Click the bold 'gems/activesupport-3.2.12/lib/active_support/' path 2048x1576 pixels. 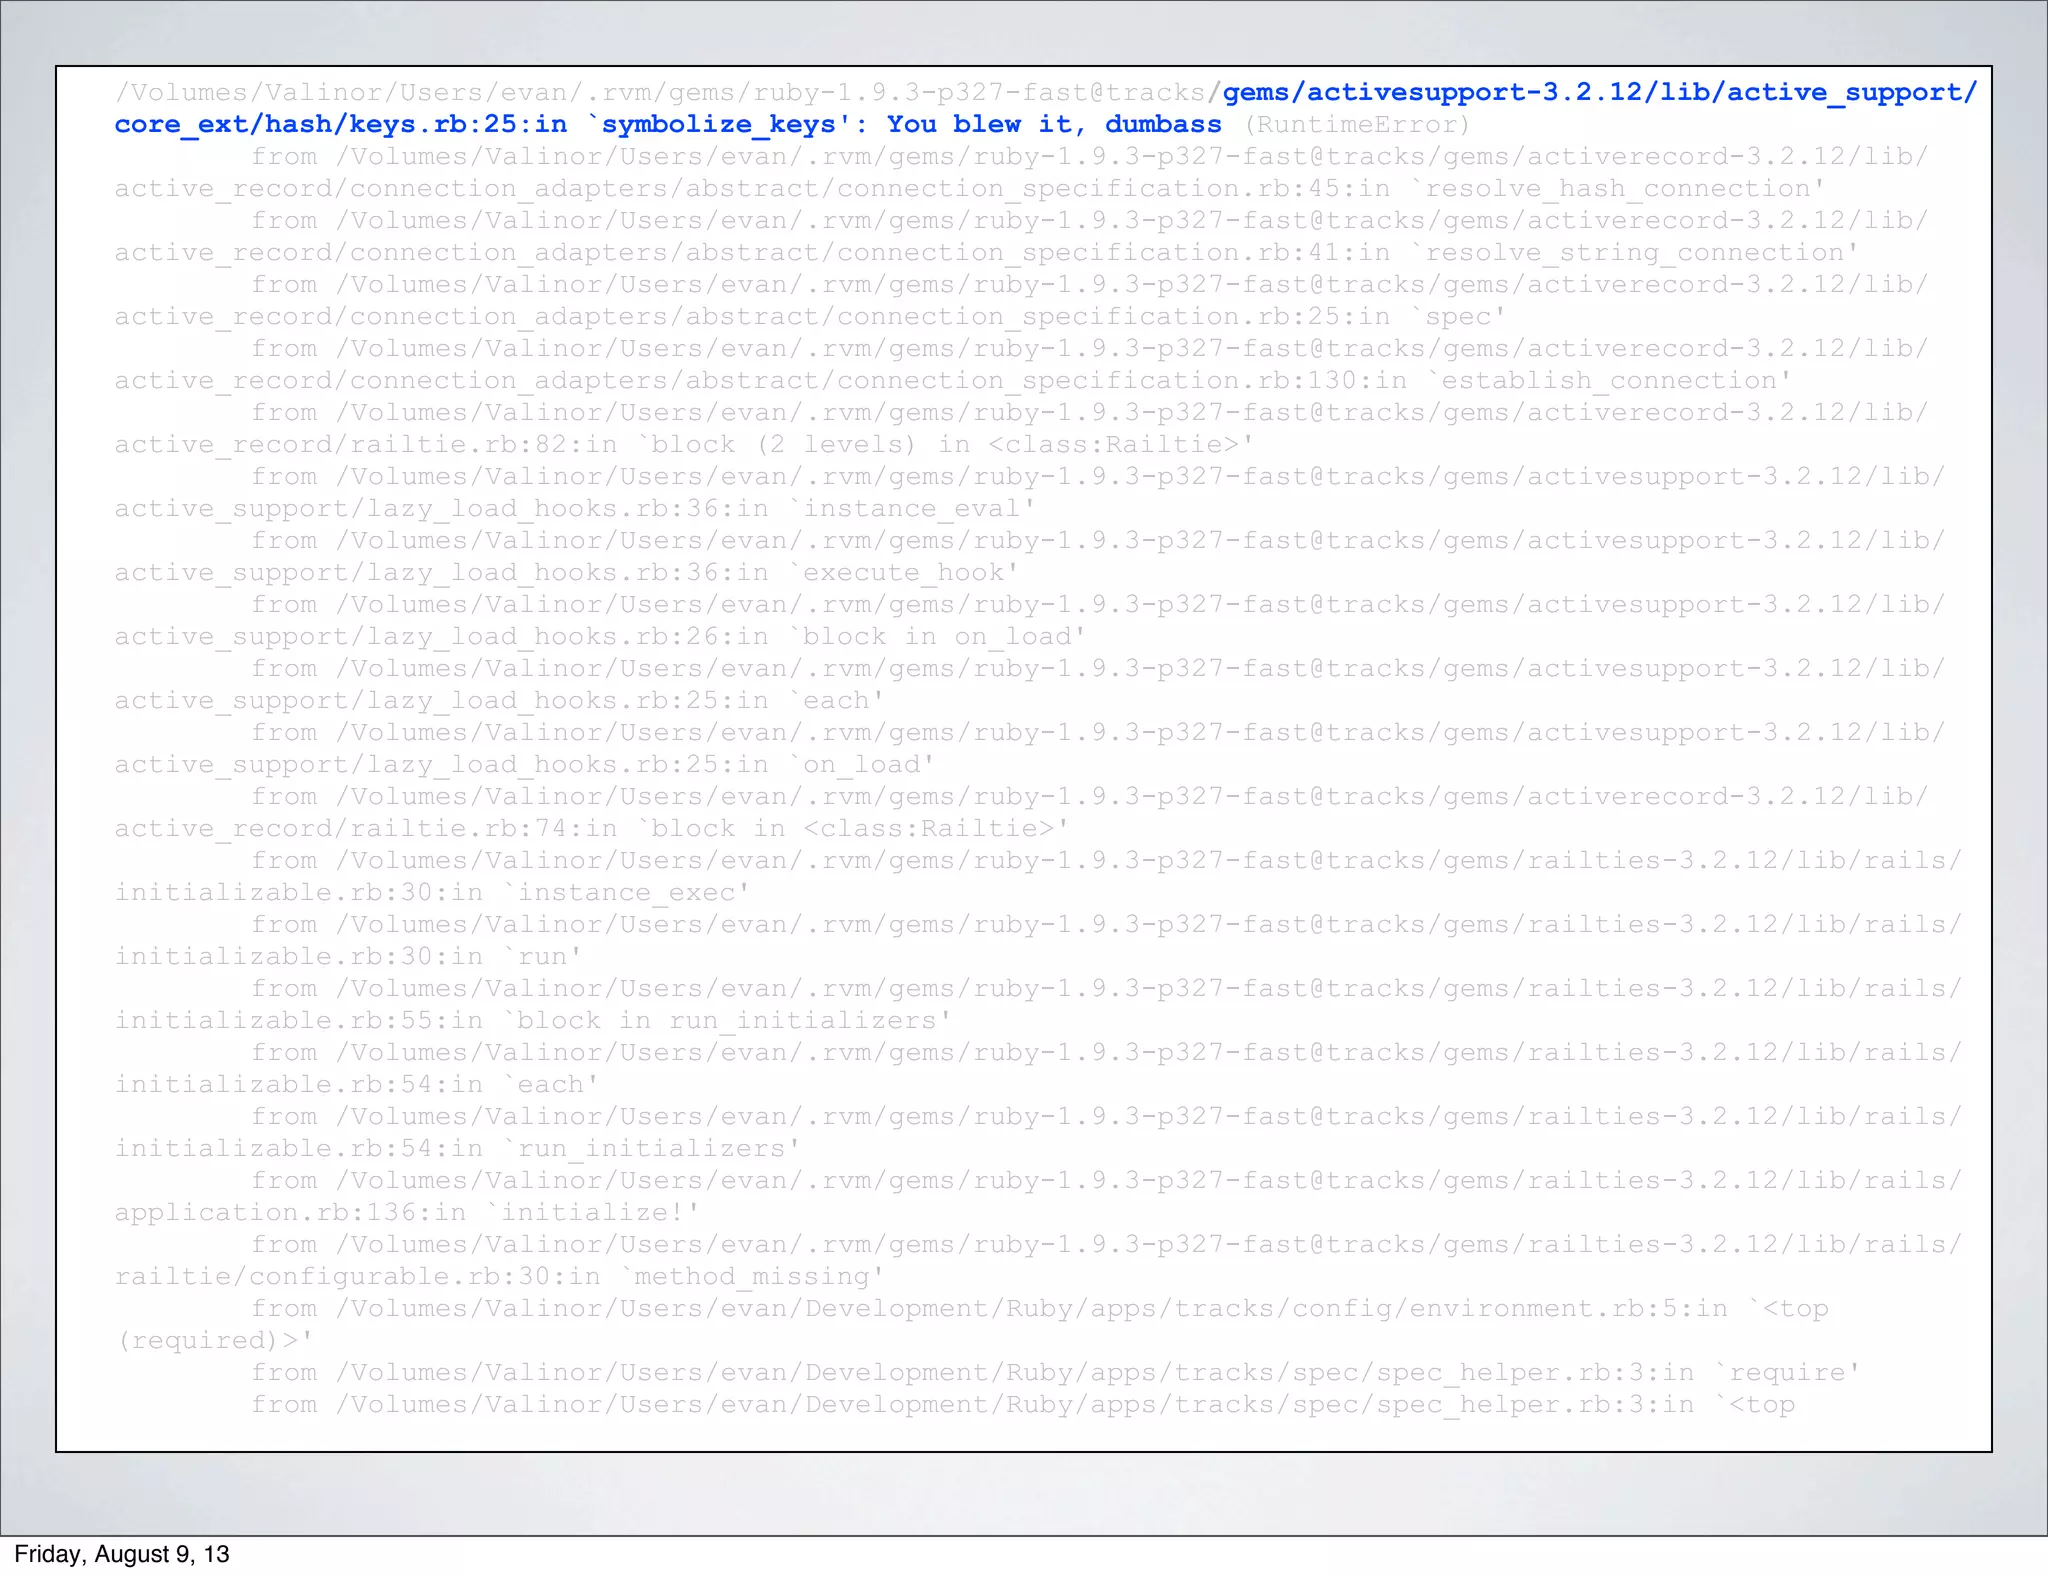(x=1600, y=92)
